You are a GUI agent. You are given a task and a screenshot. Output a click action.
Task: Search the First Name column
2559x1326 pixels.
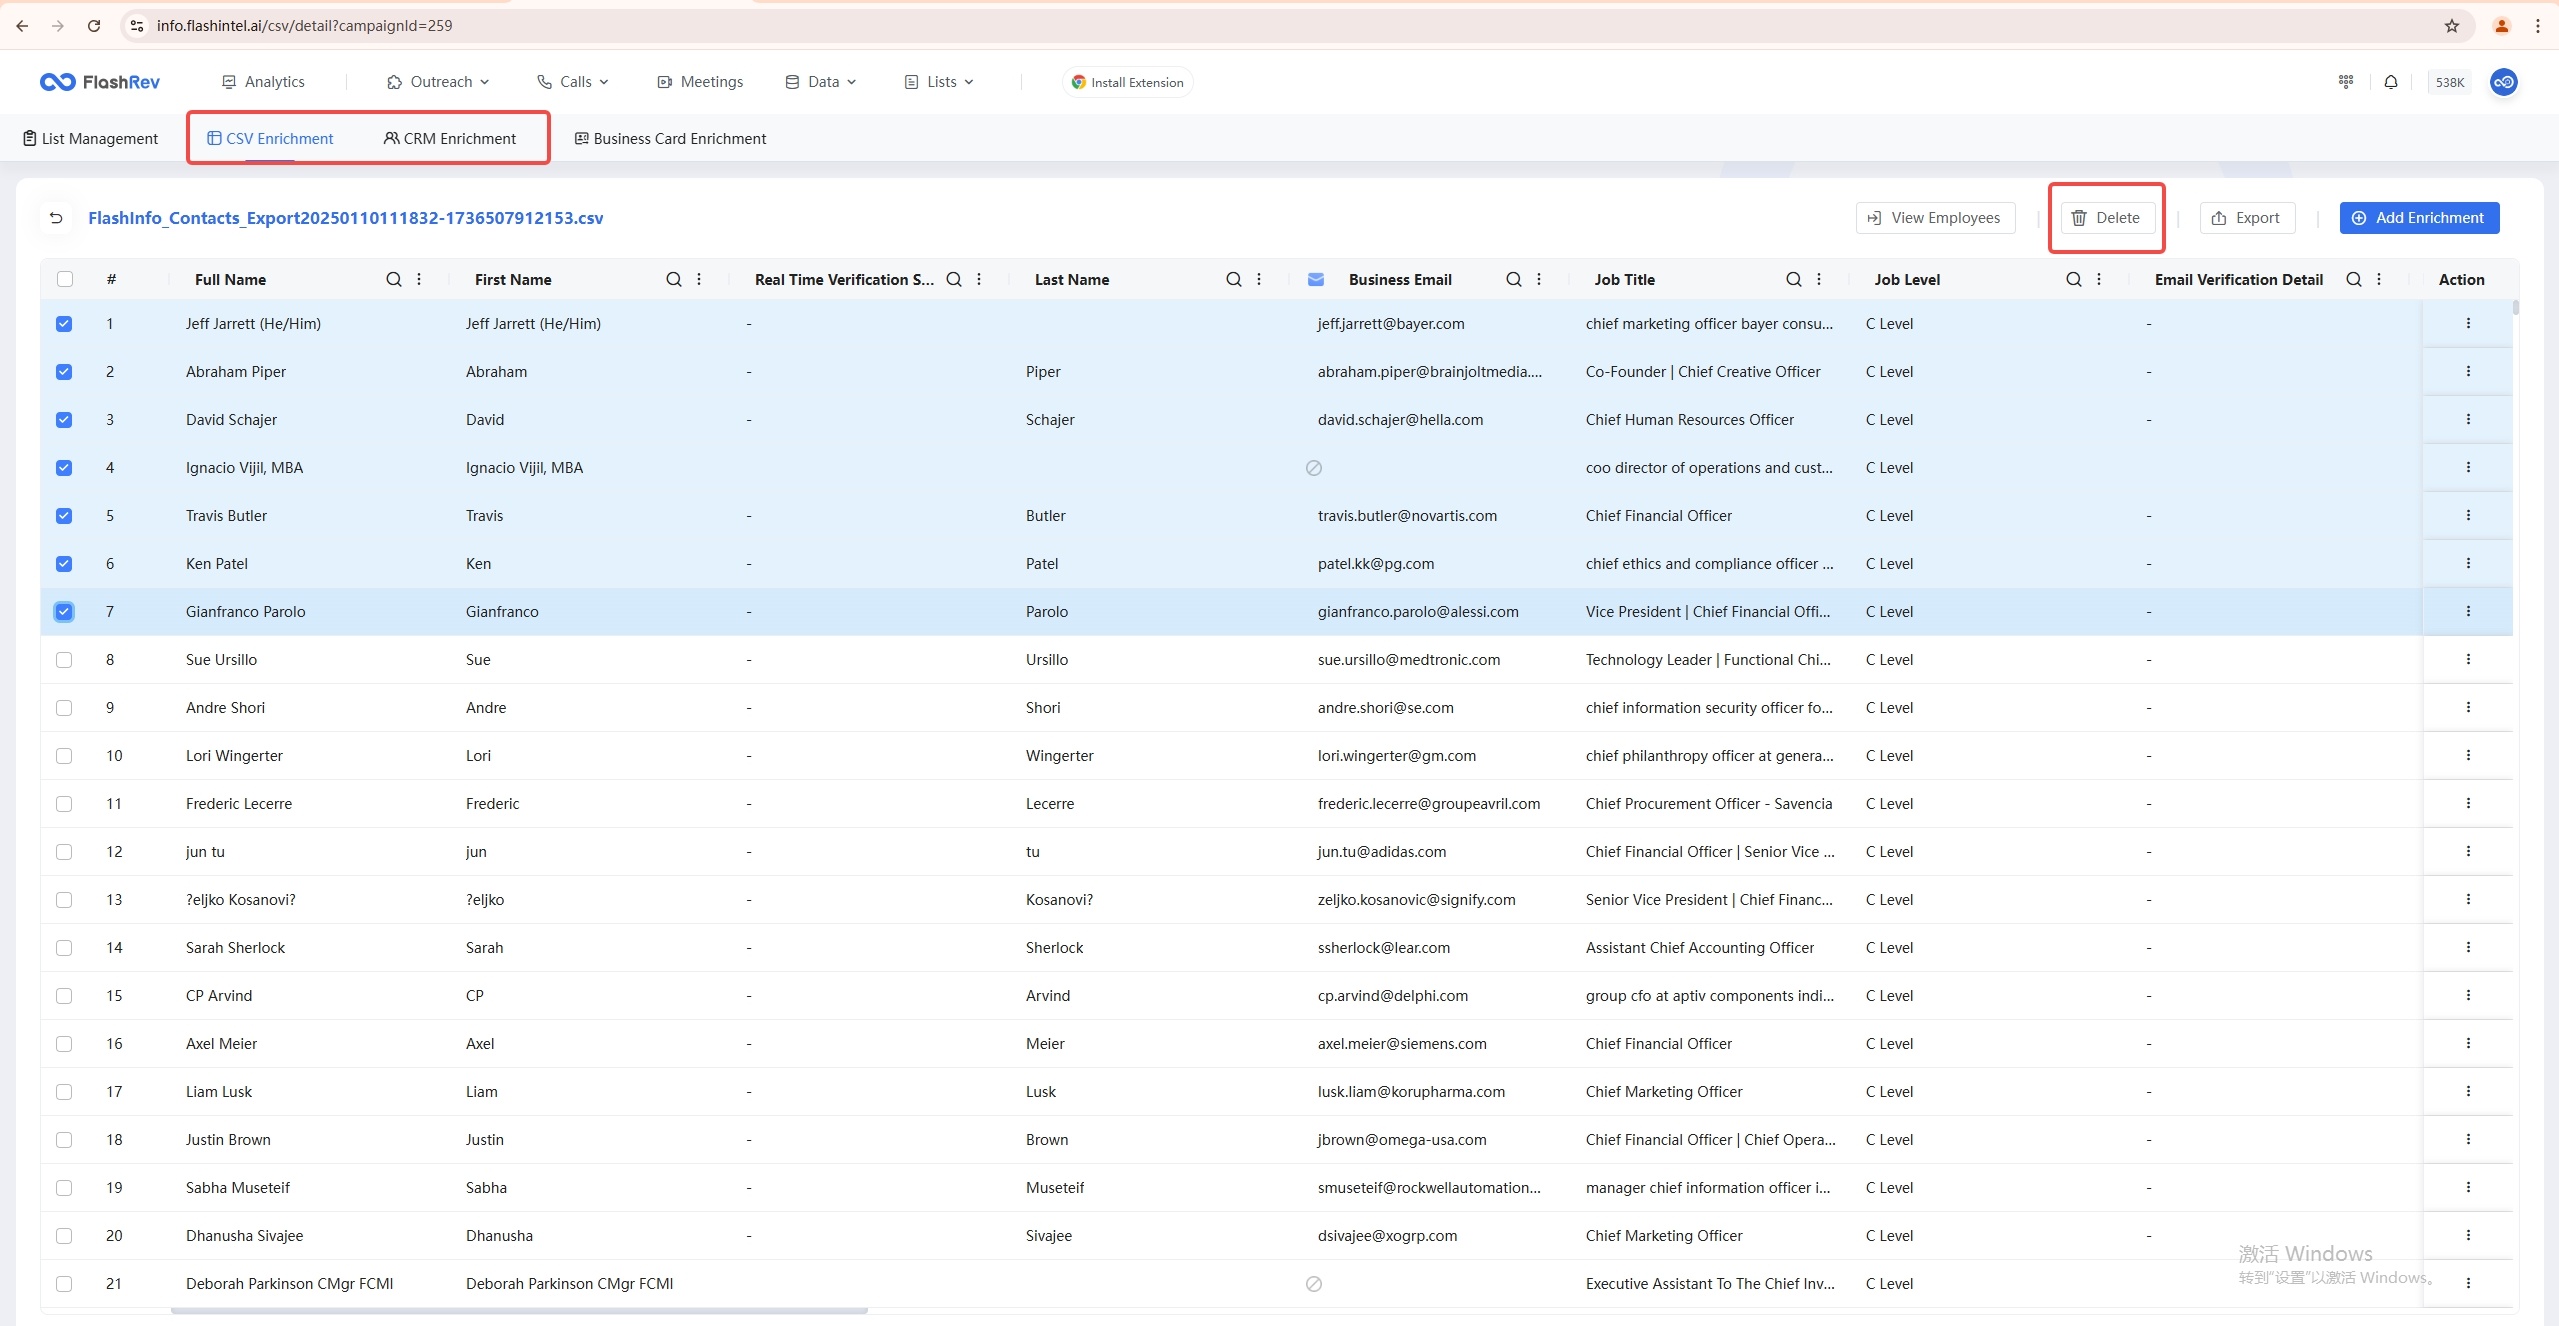[x=674, y=280]
